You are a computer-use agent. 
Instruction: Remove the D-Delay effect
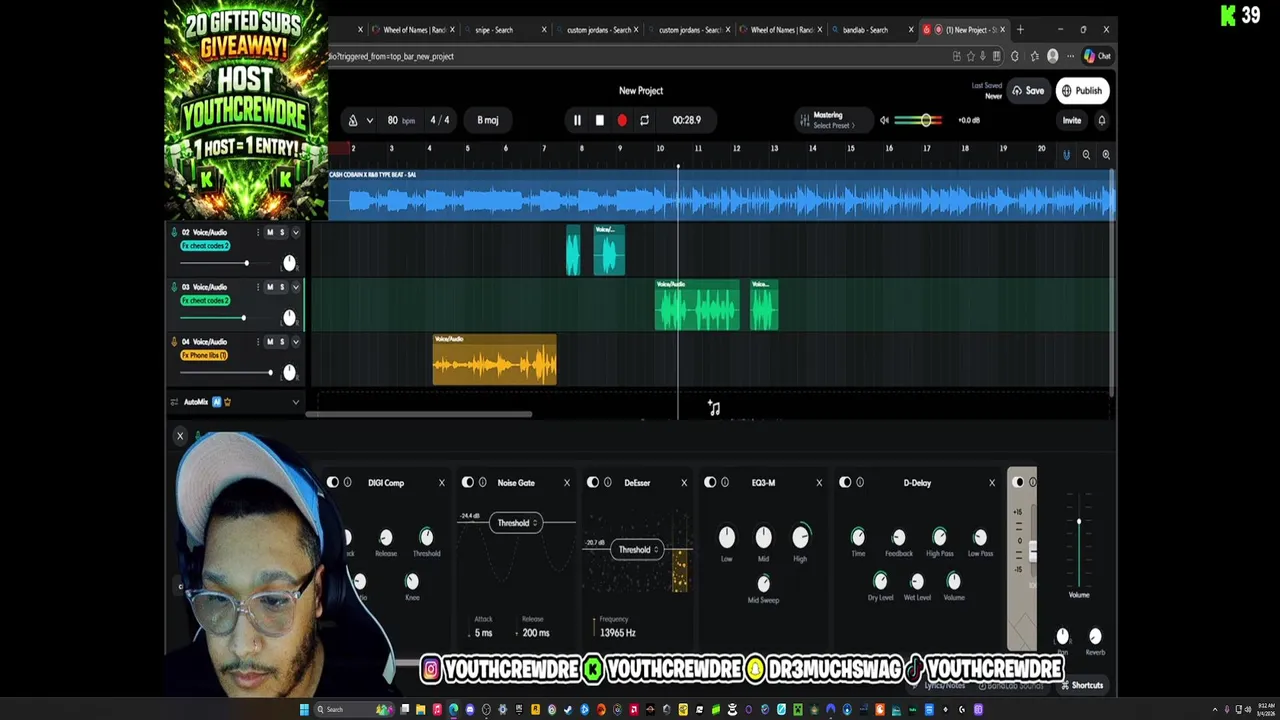tap(992, 483)
